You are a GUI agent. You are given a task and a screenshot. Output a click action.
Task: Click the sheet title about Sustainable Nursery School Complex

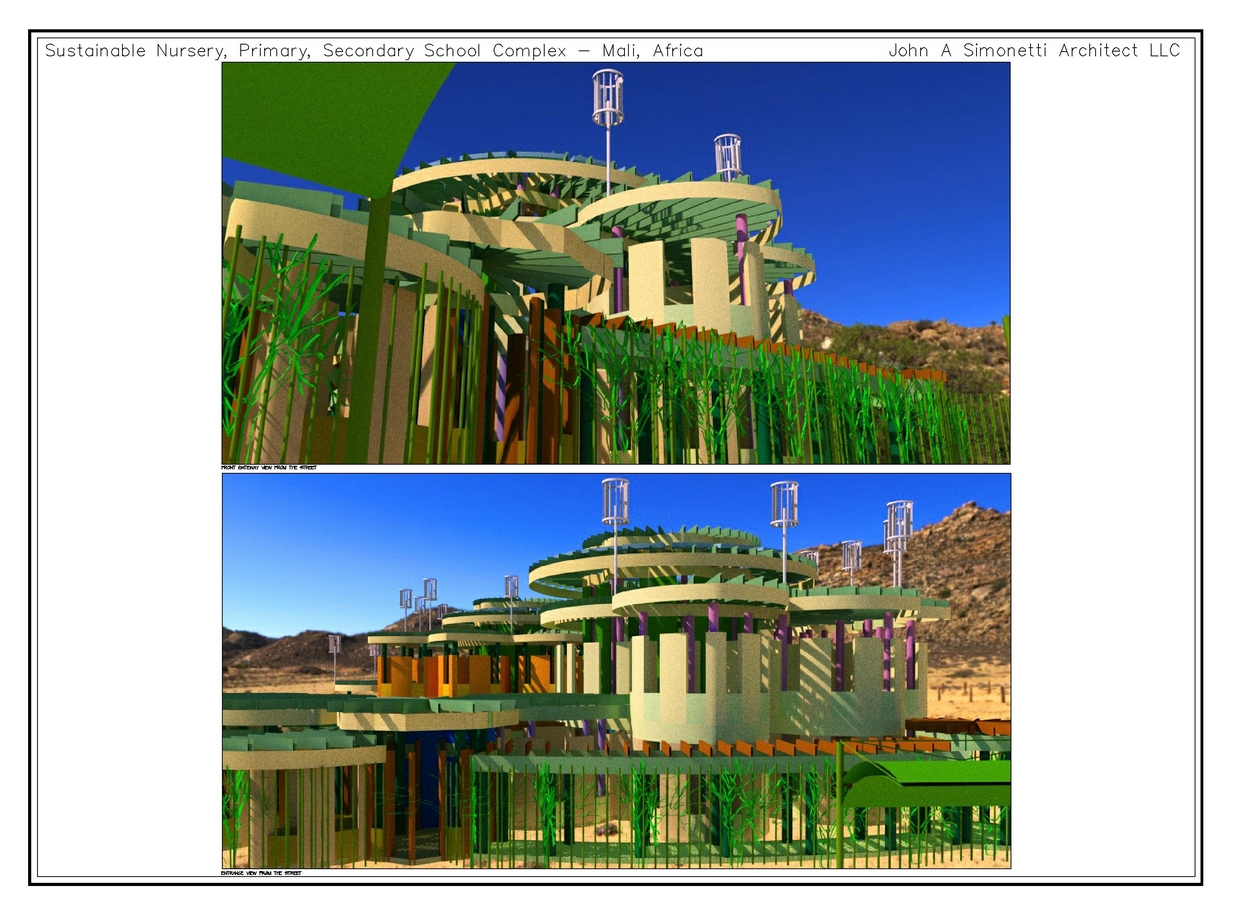coord(374,51)
